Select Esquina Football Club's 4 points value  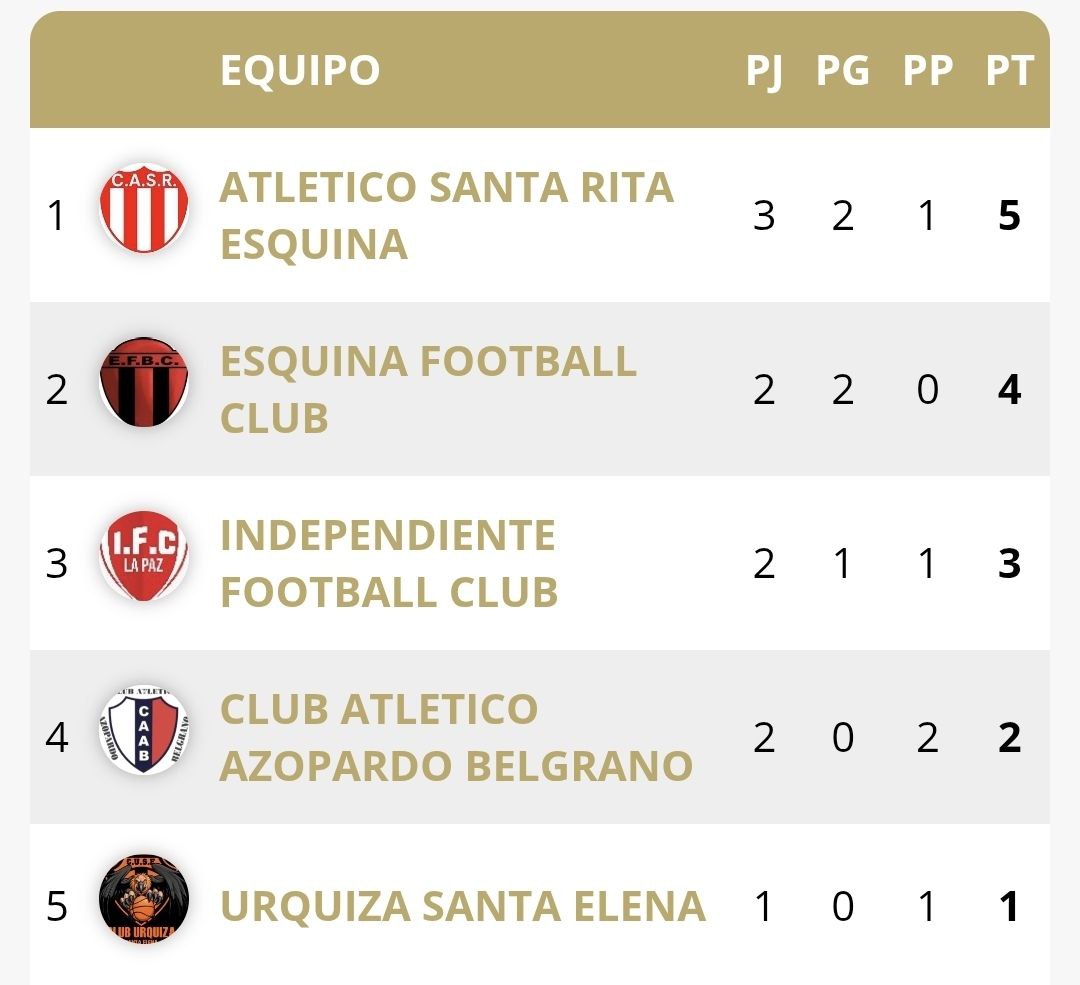point(1009,389)
